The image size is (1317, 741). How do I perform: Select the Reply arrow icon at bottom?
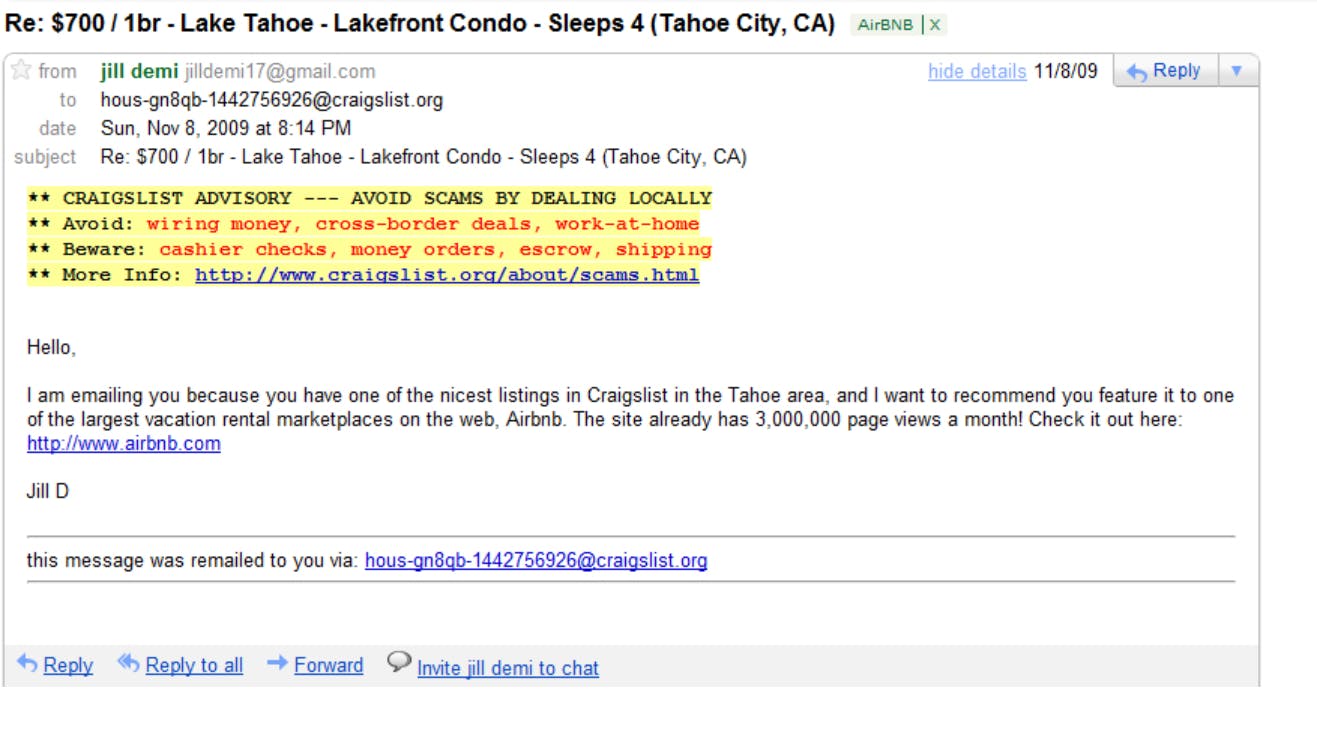[x=27, y=662]
